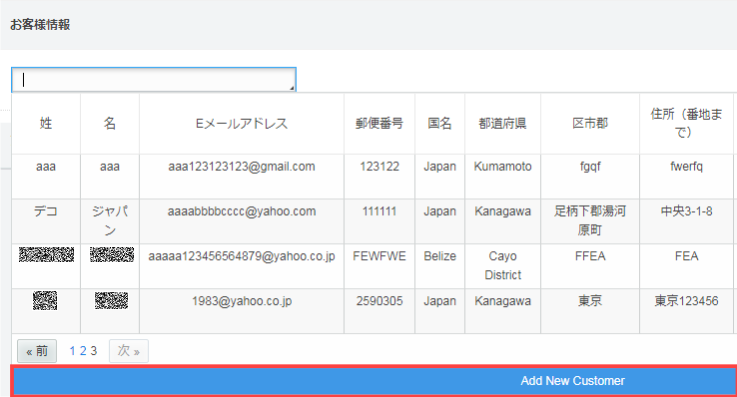Screen dimensions: 737x397
Task: Open page 2 in pagination
Action: (83, 351)
